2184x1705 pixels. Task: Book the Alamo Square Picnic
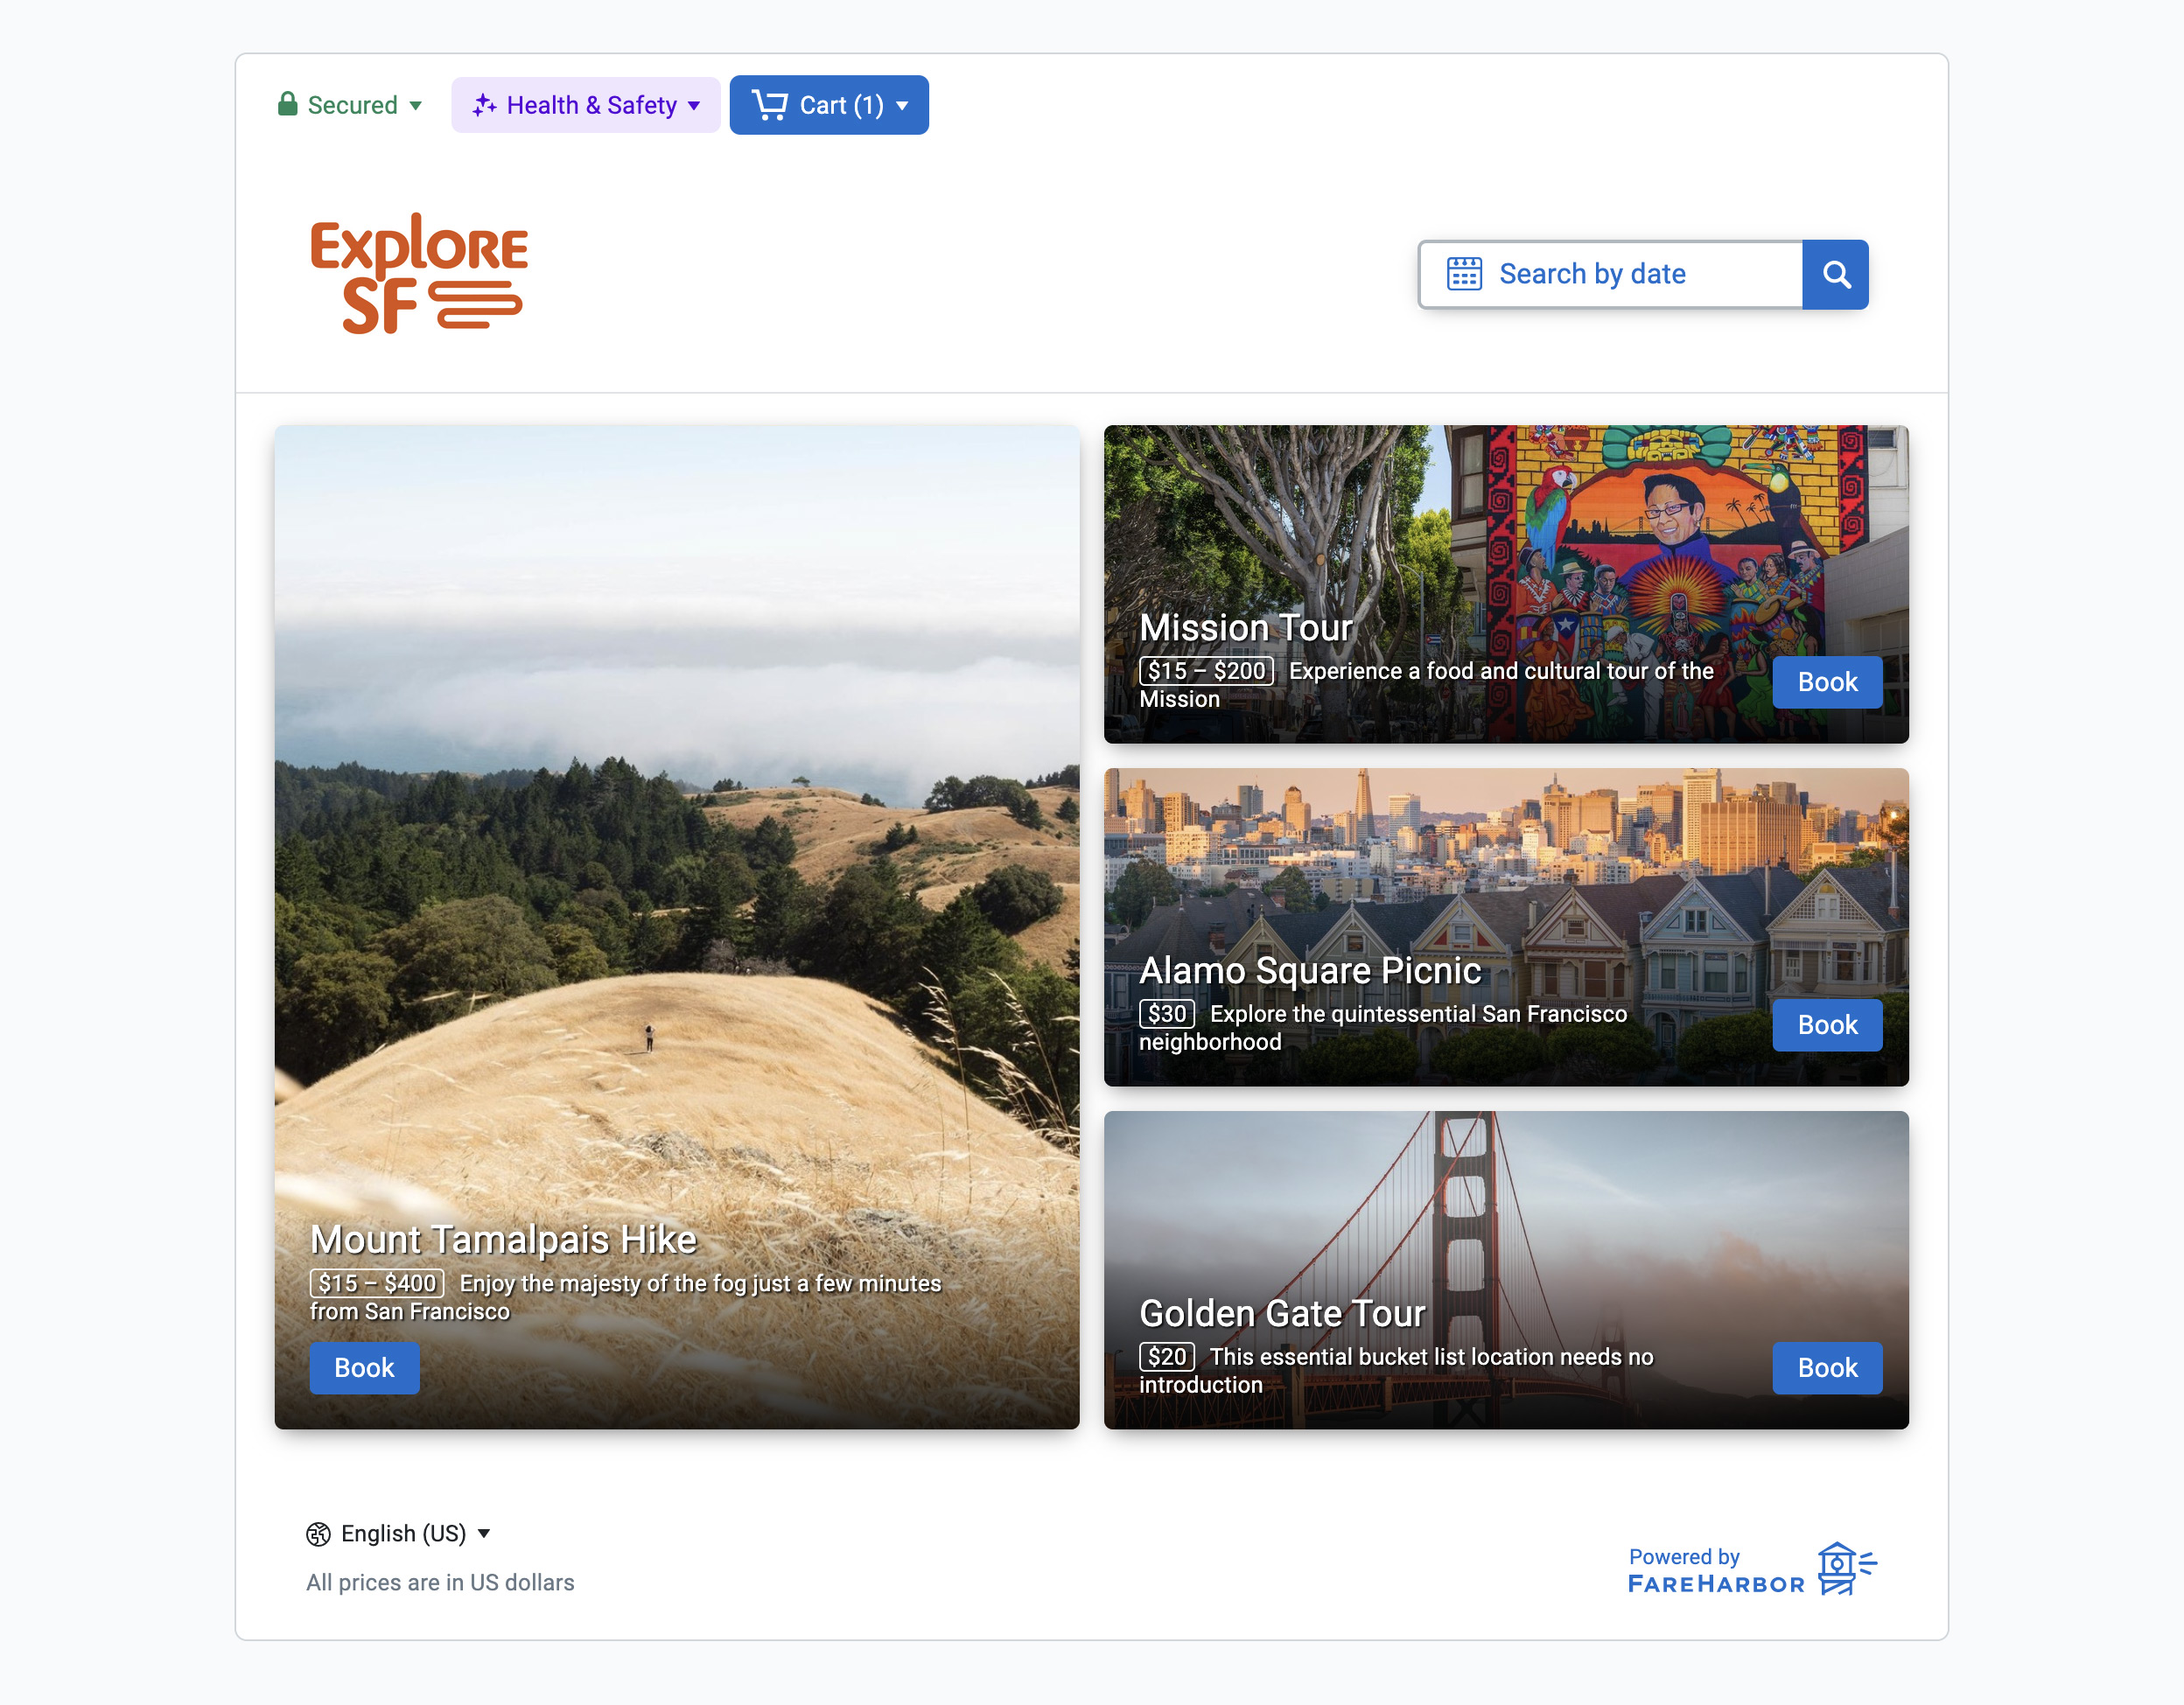coord(1827,1025)
